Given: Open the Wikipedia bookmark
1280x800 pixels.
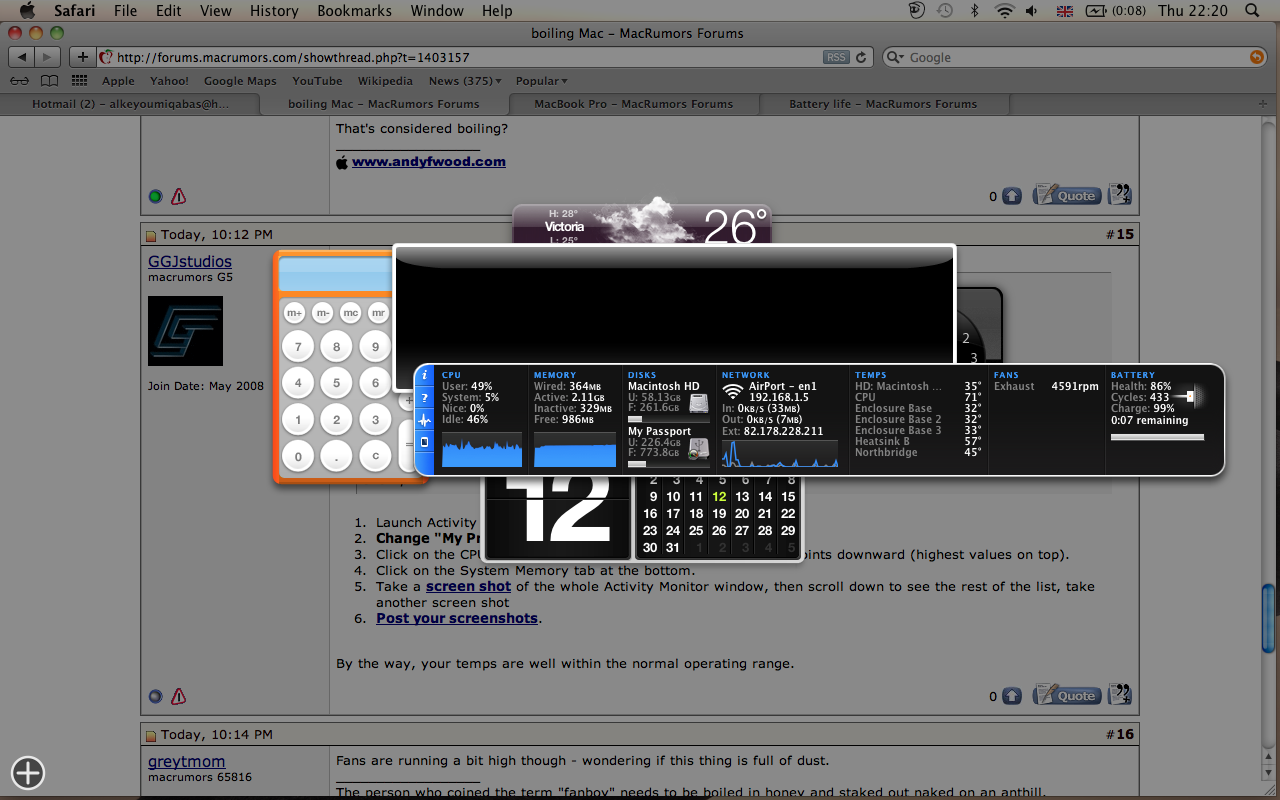Looking at the screenshot, I should (x=385, y=81).
